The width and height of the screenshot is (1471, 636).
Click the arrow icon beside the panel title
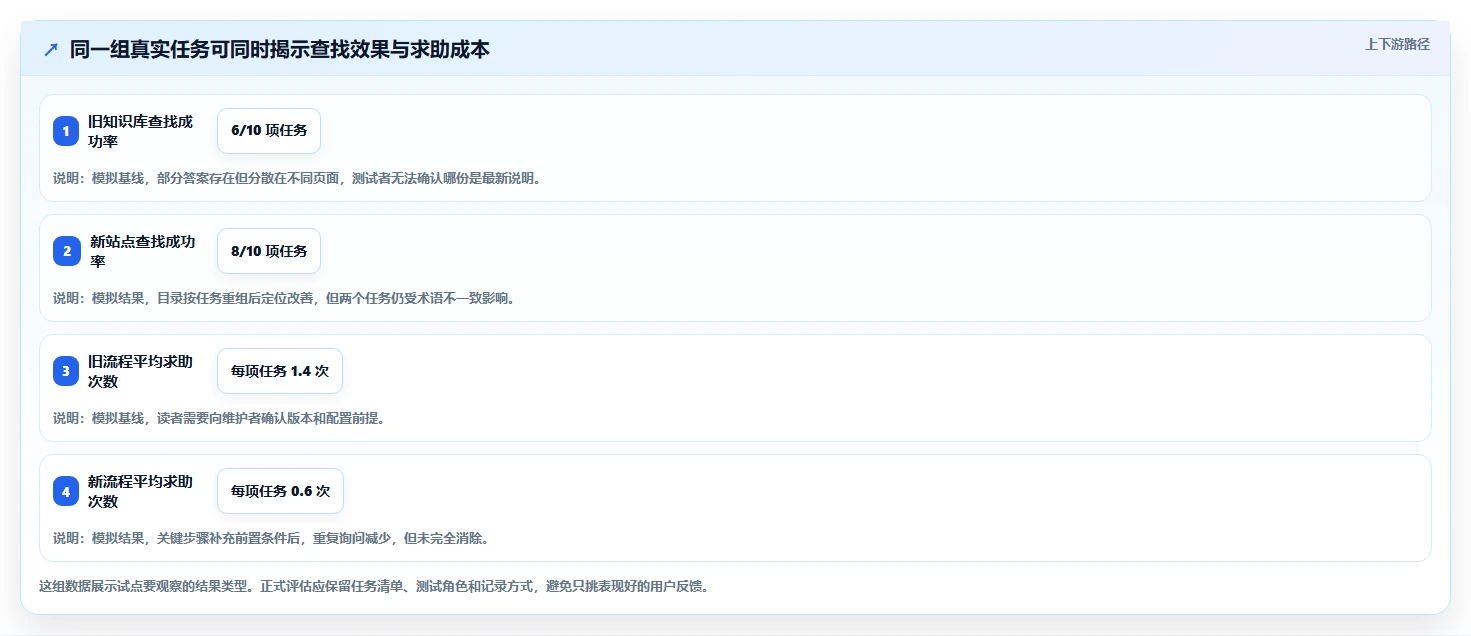tap(51, 49)
